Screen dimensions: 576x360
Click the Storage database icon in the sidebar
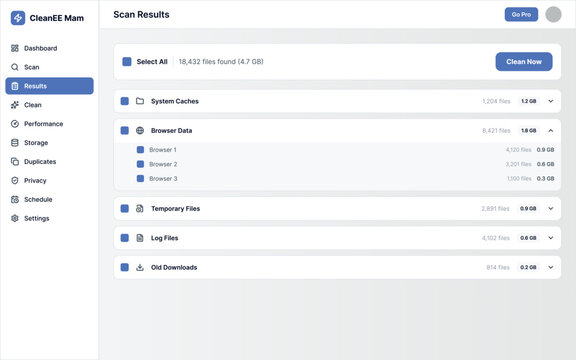pyautogui.click(x=15, y=143)
